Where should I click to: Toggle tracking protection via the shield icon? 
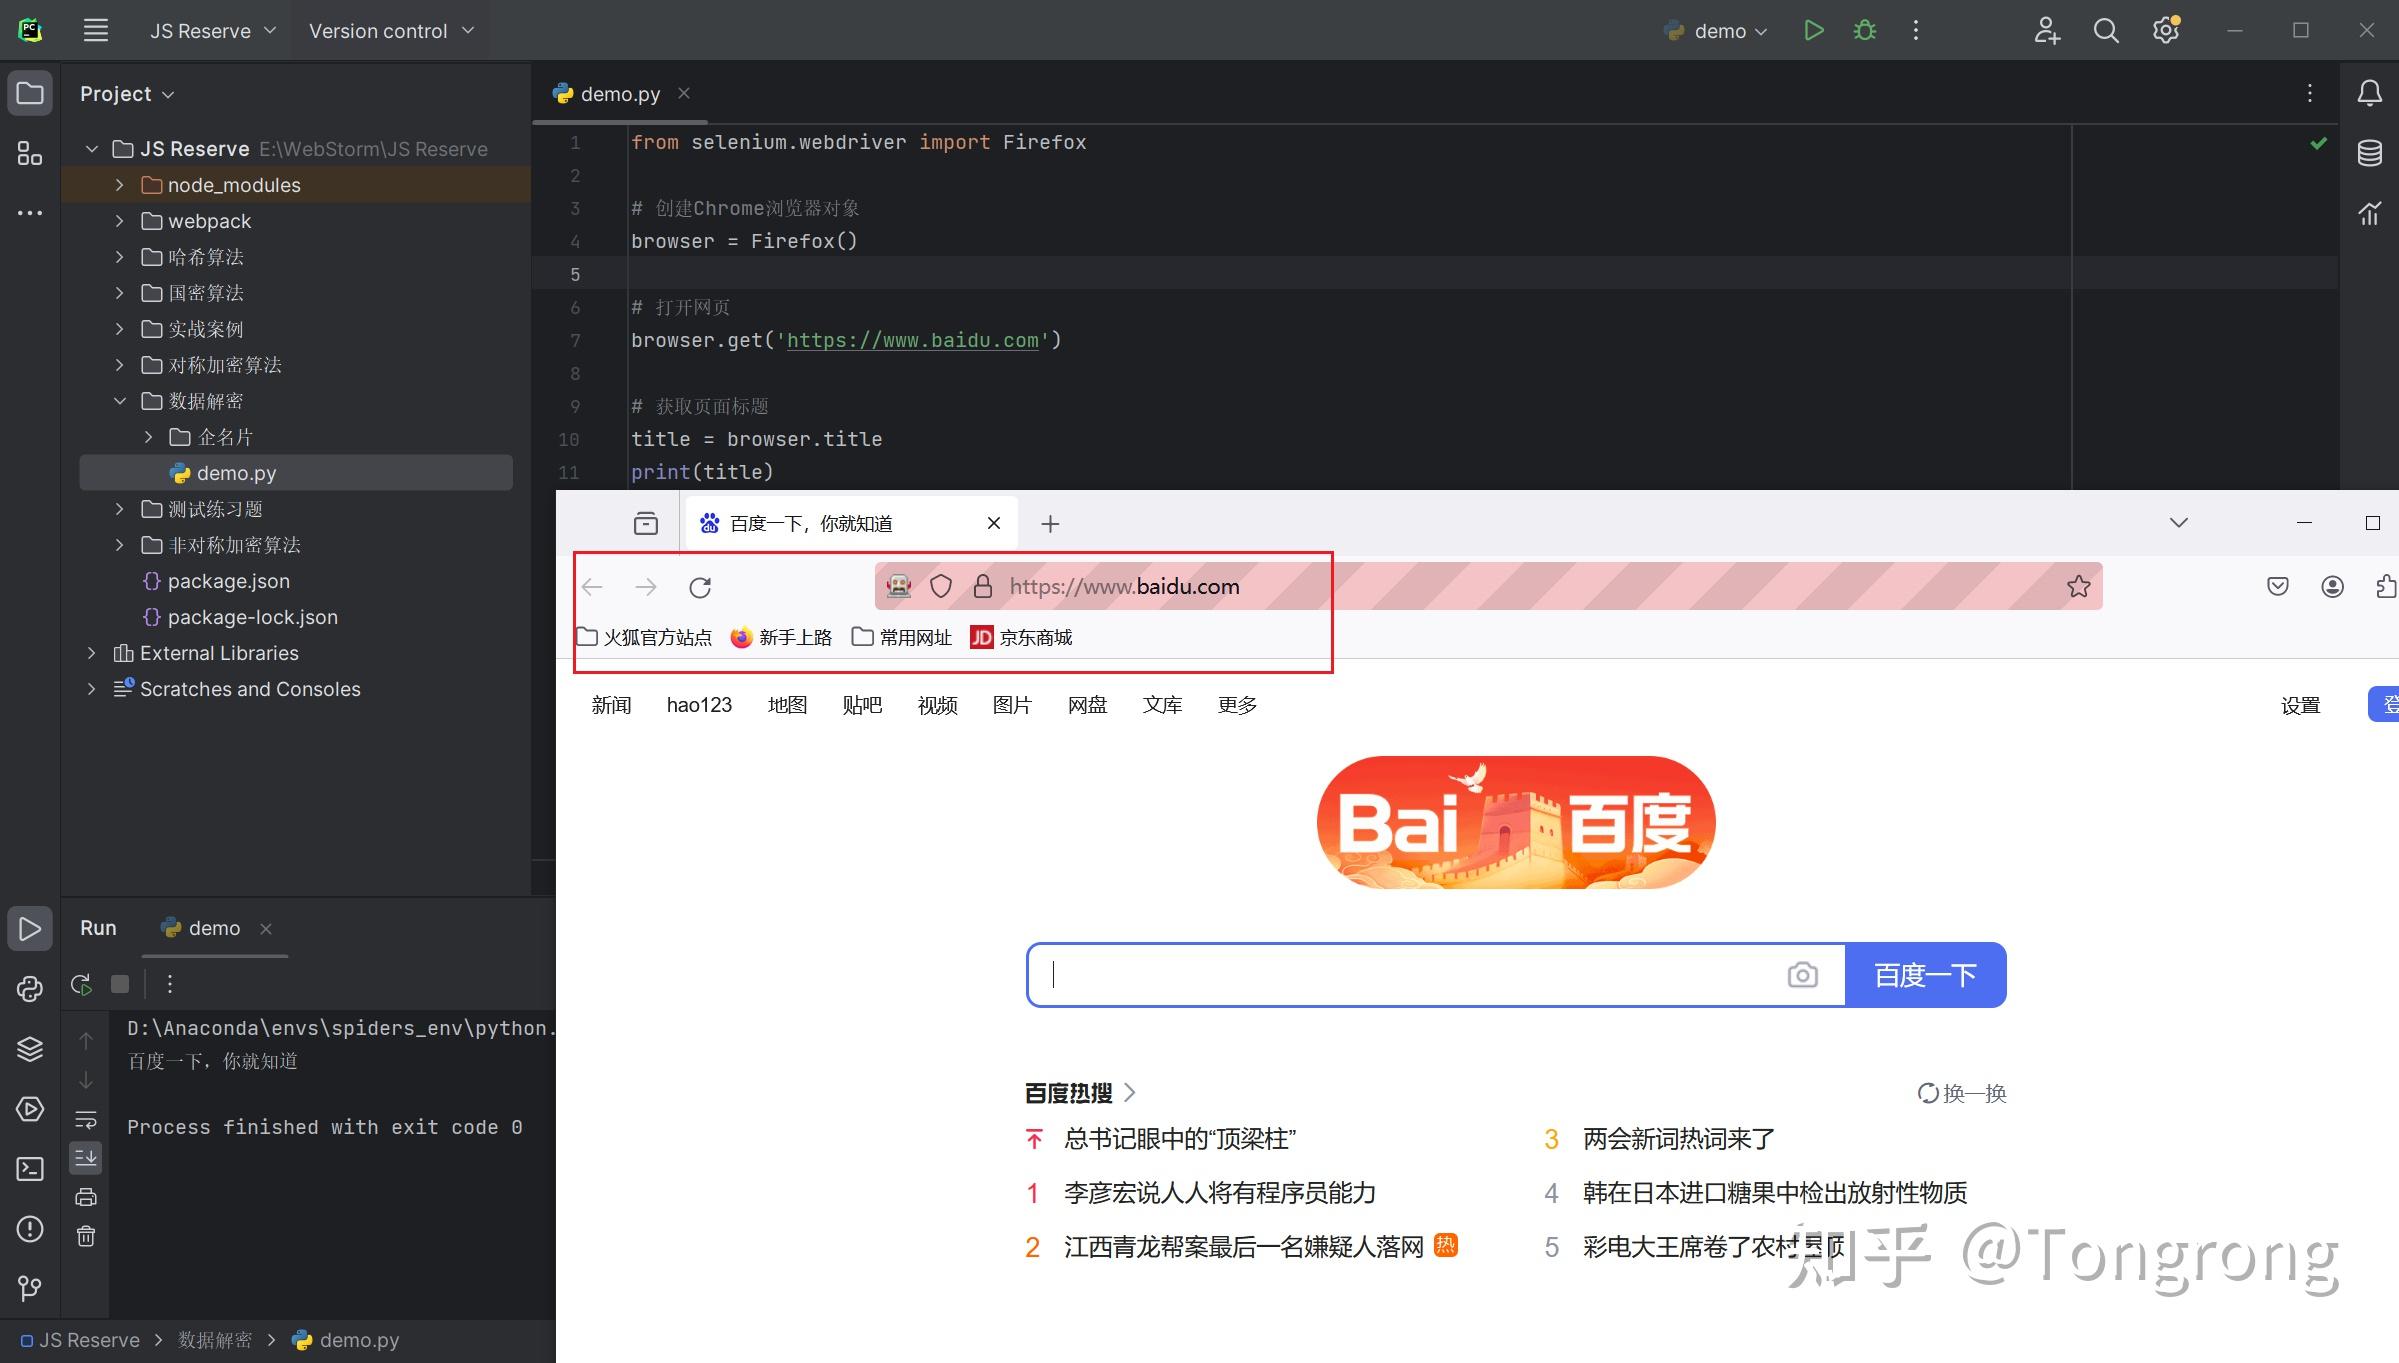940,586
